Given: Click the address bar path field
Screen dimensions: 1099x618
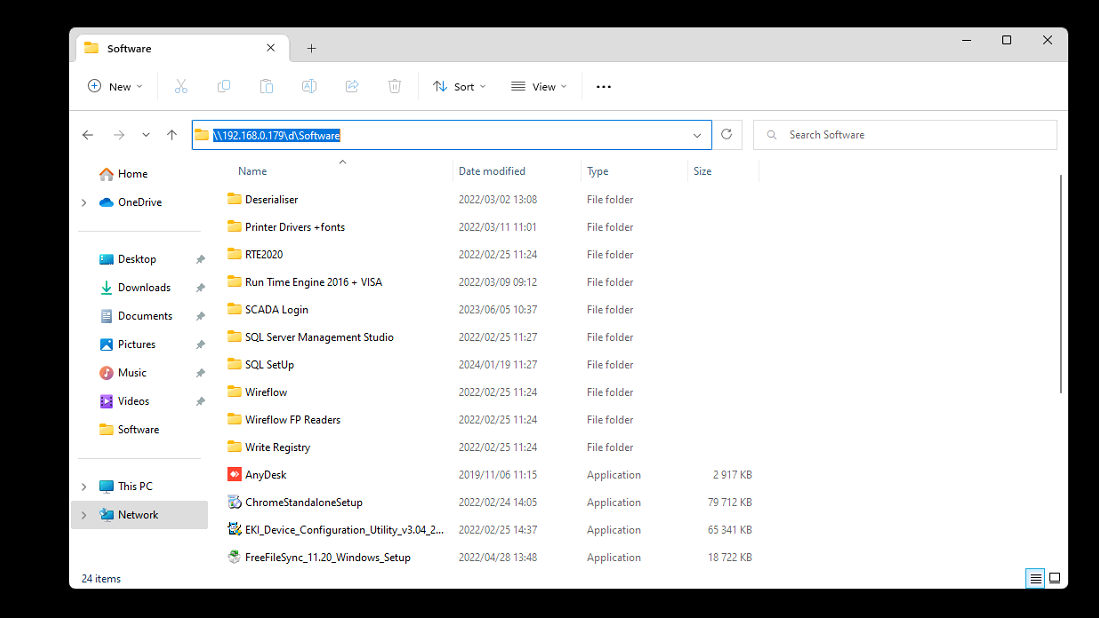Looking at the screenshot, I should tap(451, 135).
